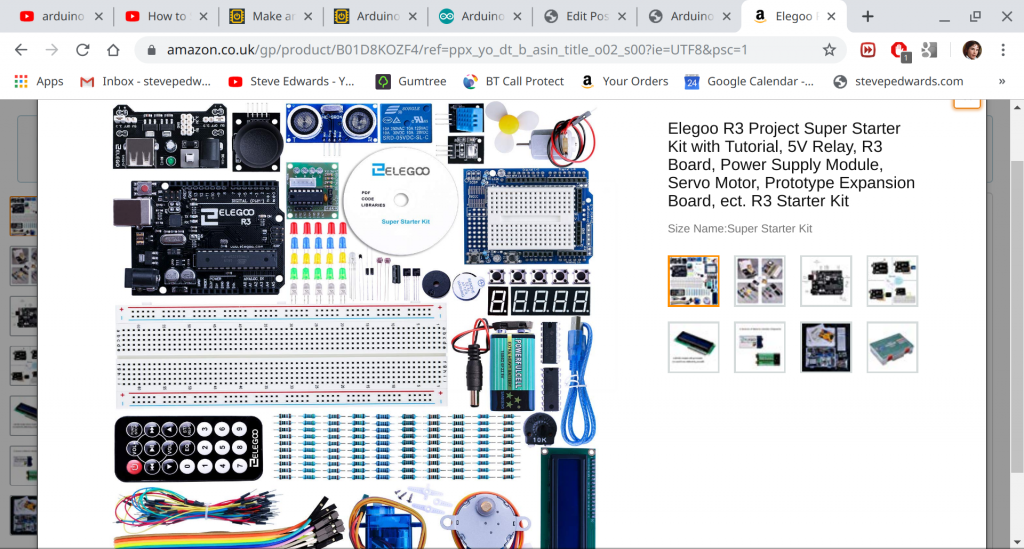Click the address bar URL field
This screenshot has height=549, width=1024.
tap(480, 50)
